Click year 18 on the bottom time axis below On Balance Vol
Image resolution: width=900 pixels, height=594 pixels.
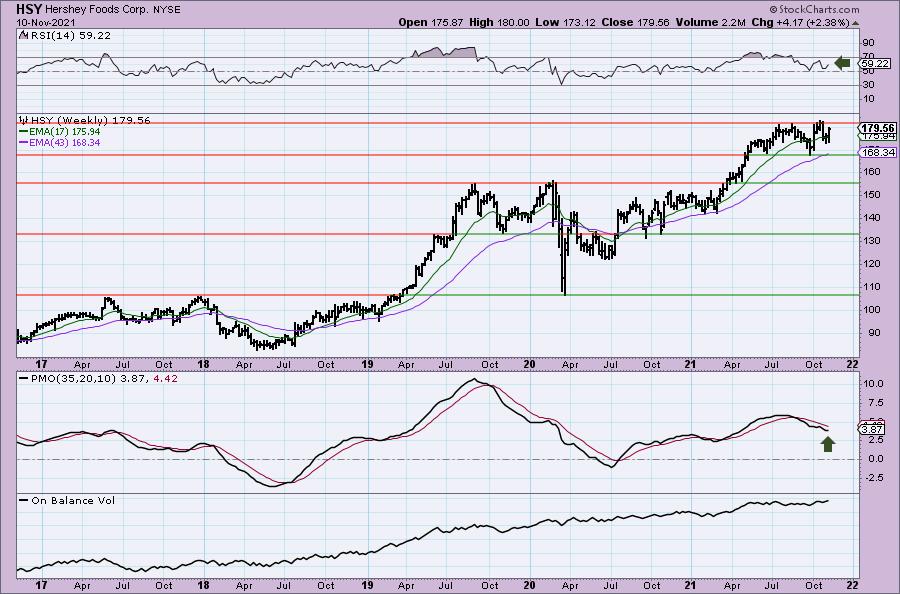[x=204, y=586]
